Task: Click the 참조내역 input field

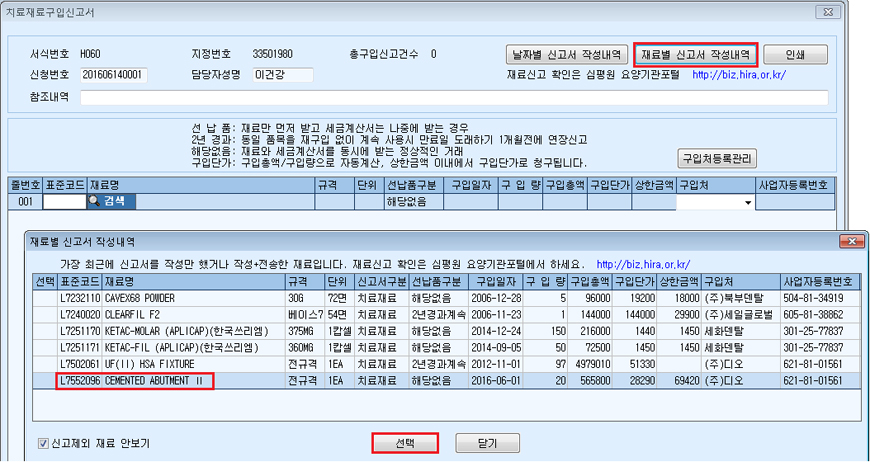Action: click(x=454, y=97)
